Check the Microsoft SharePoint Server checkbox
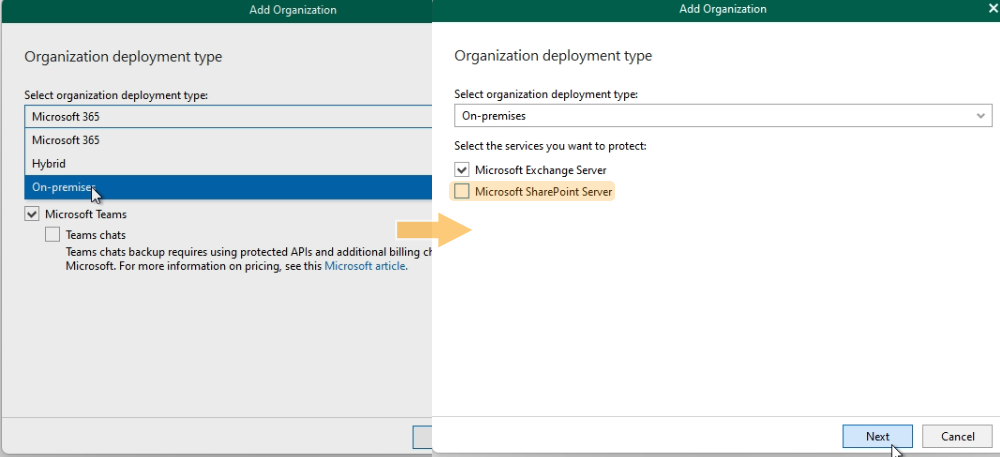 coord(462,191)
